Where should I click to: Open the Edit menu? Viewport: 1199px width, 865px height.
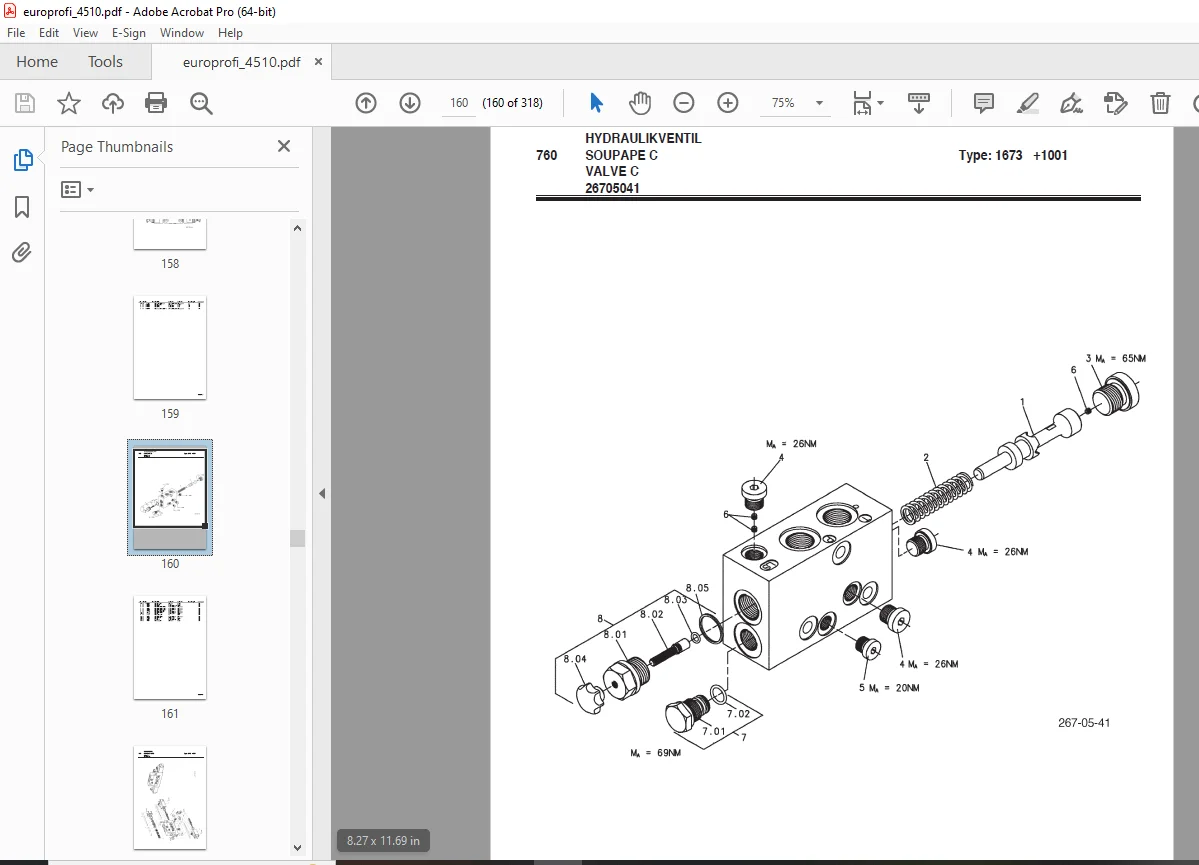(x=49, y=33)
